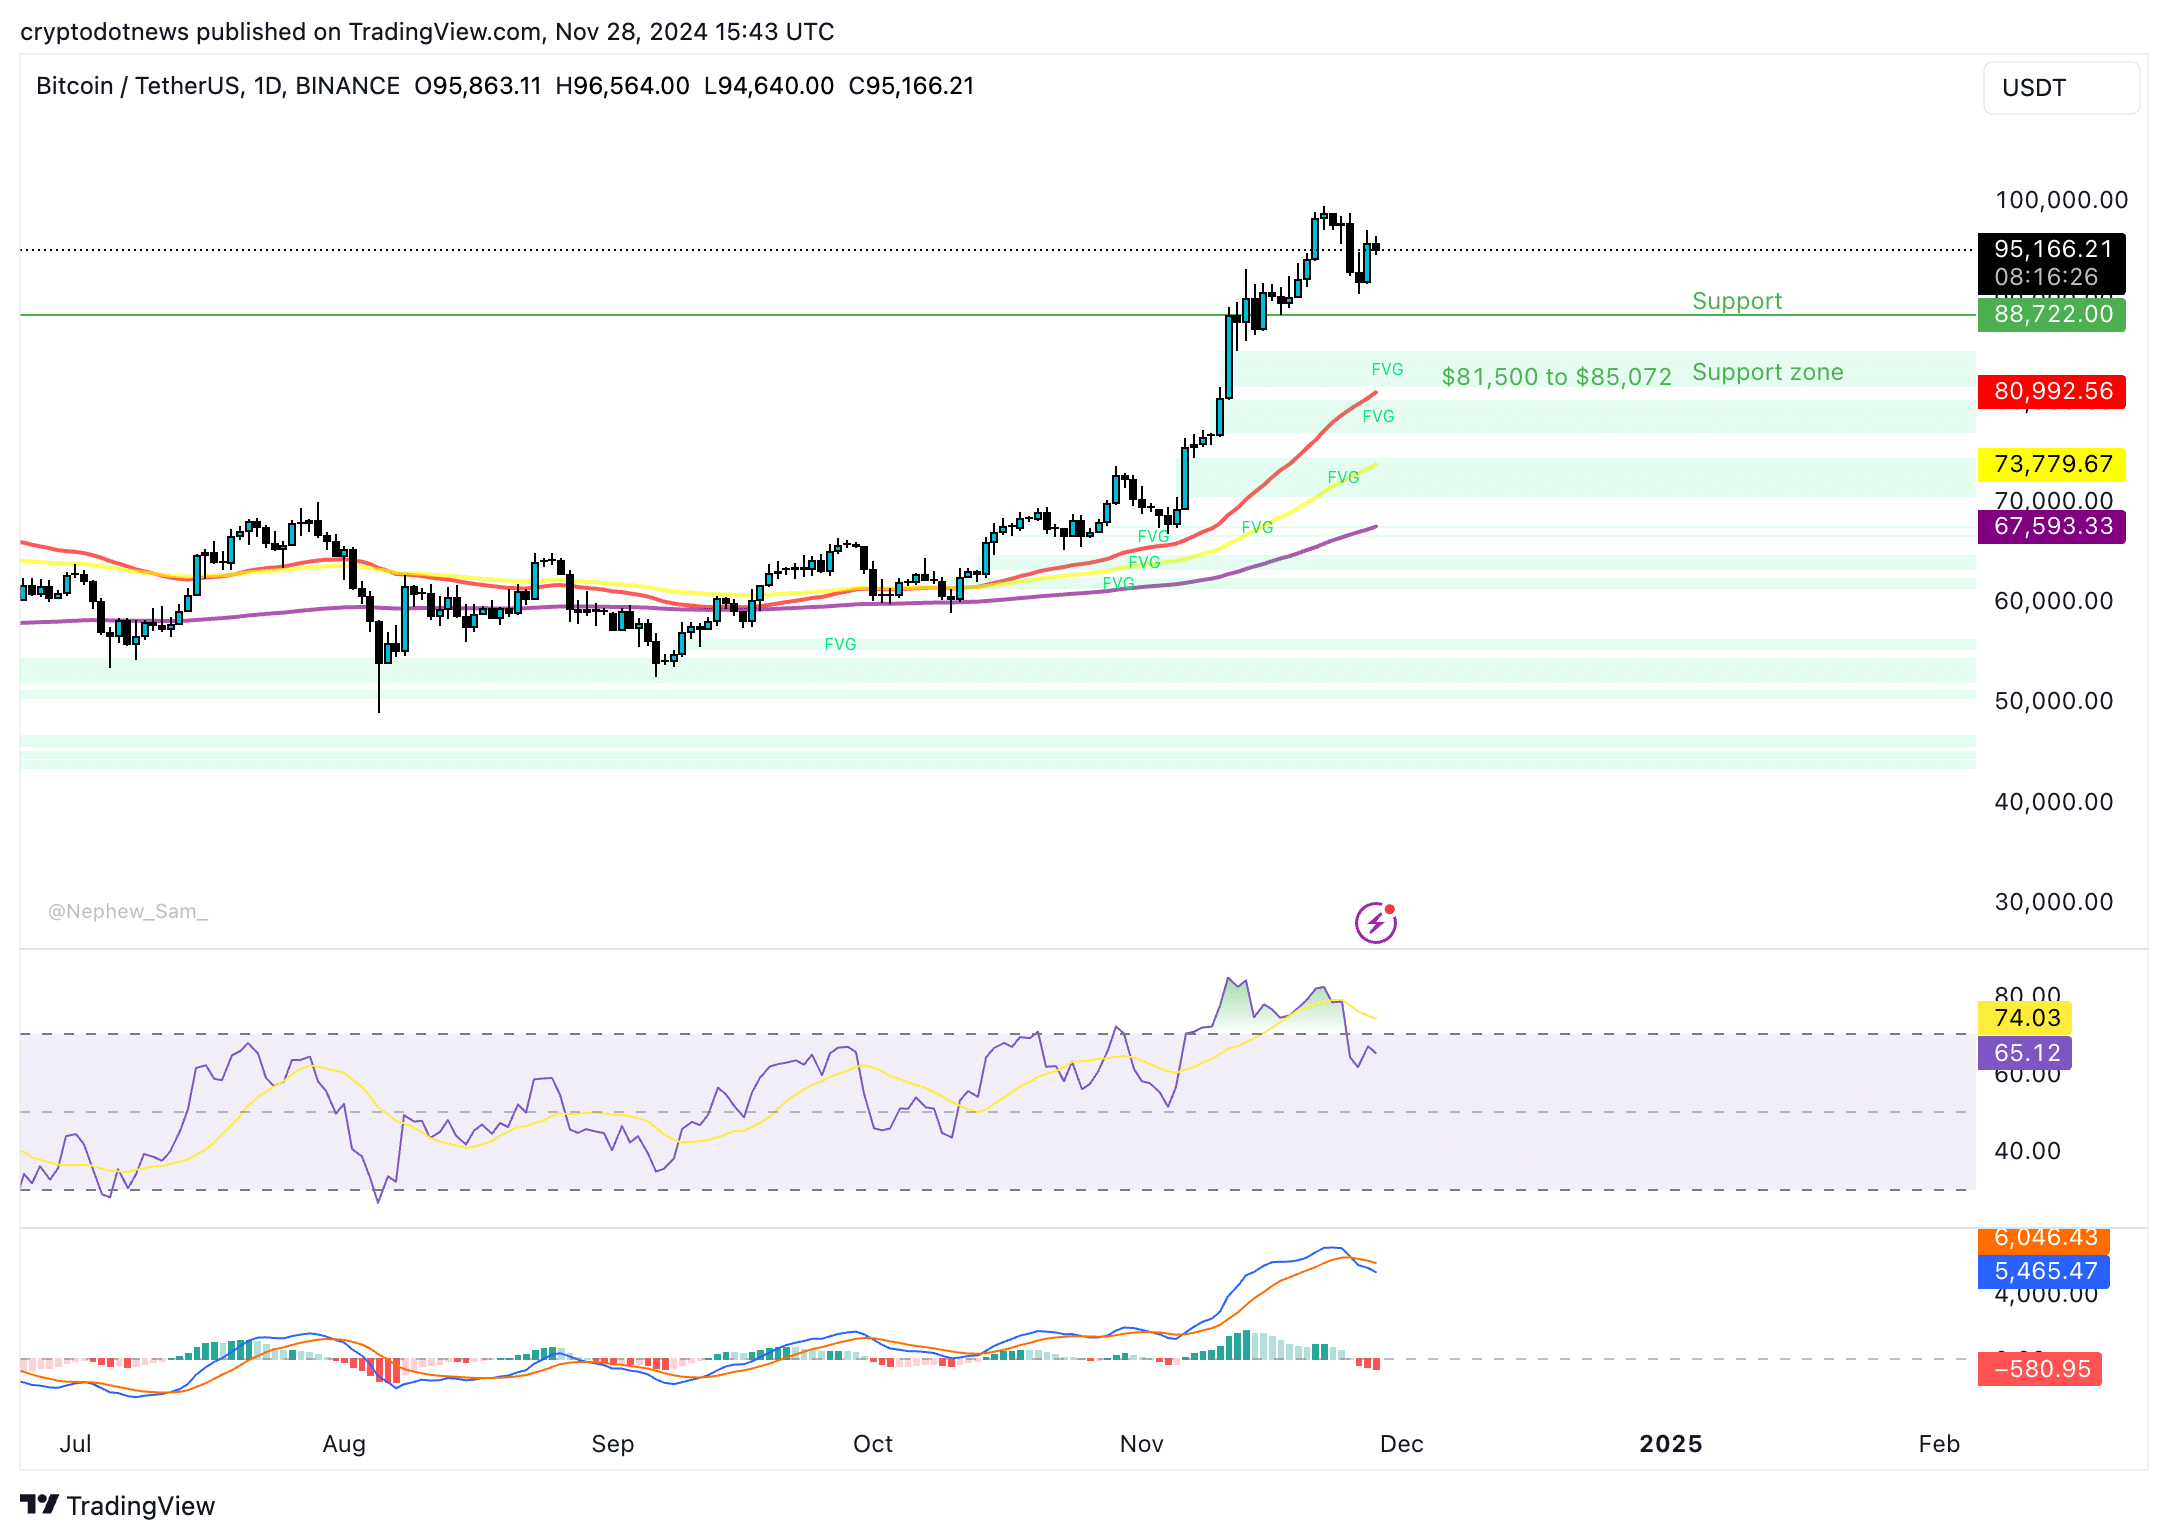Click the yellow moving average label 73,779.67

click(x=2052, y=464)
